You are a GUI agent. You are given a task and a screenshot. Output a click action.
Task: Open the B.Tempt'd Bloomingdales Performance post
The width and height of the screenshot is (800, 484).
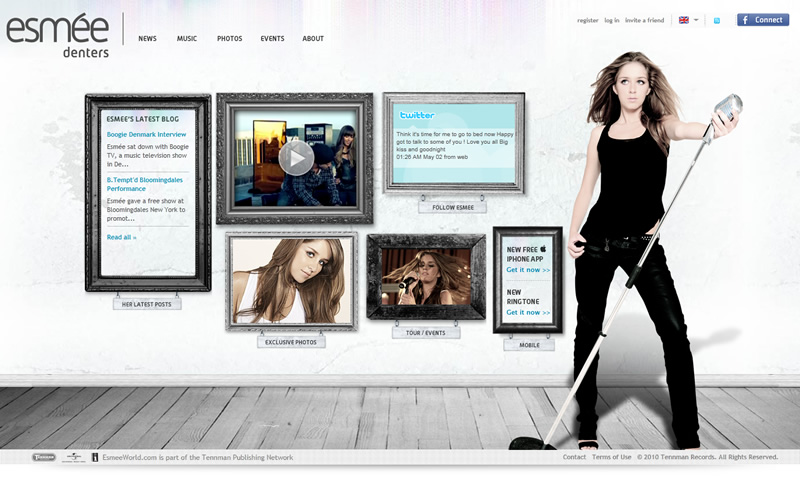(144, 184)
